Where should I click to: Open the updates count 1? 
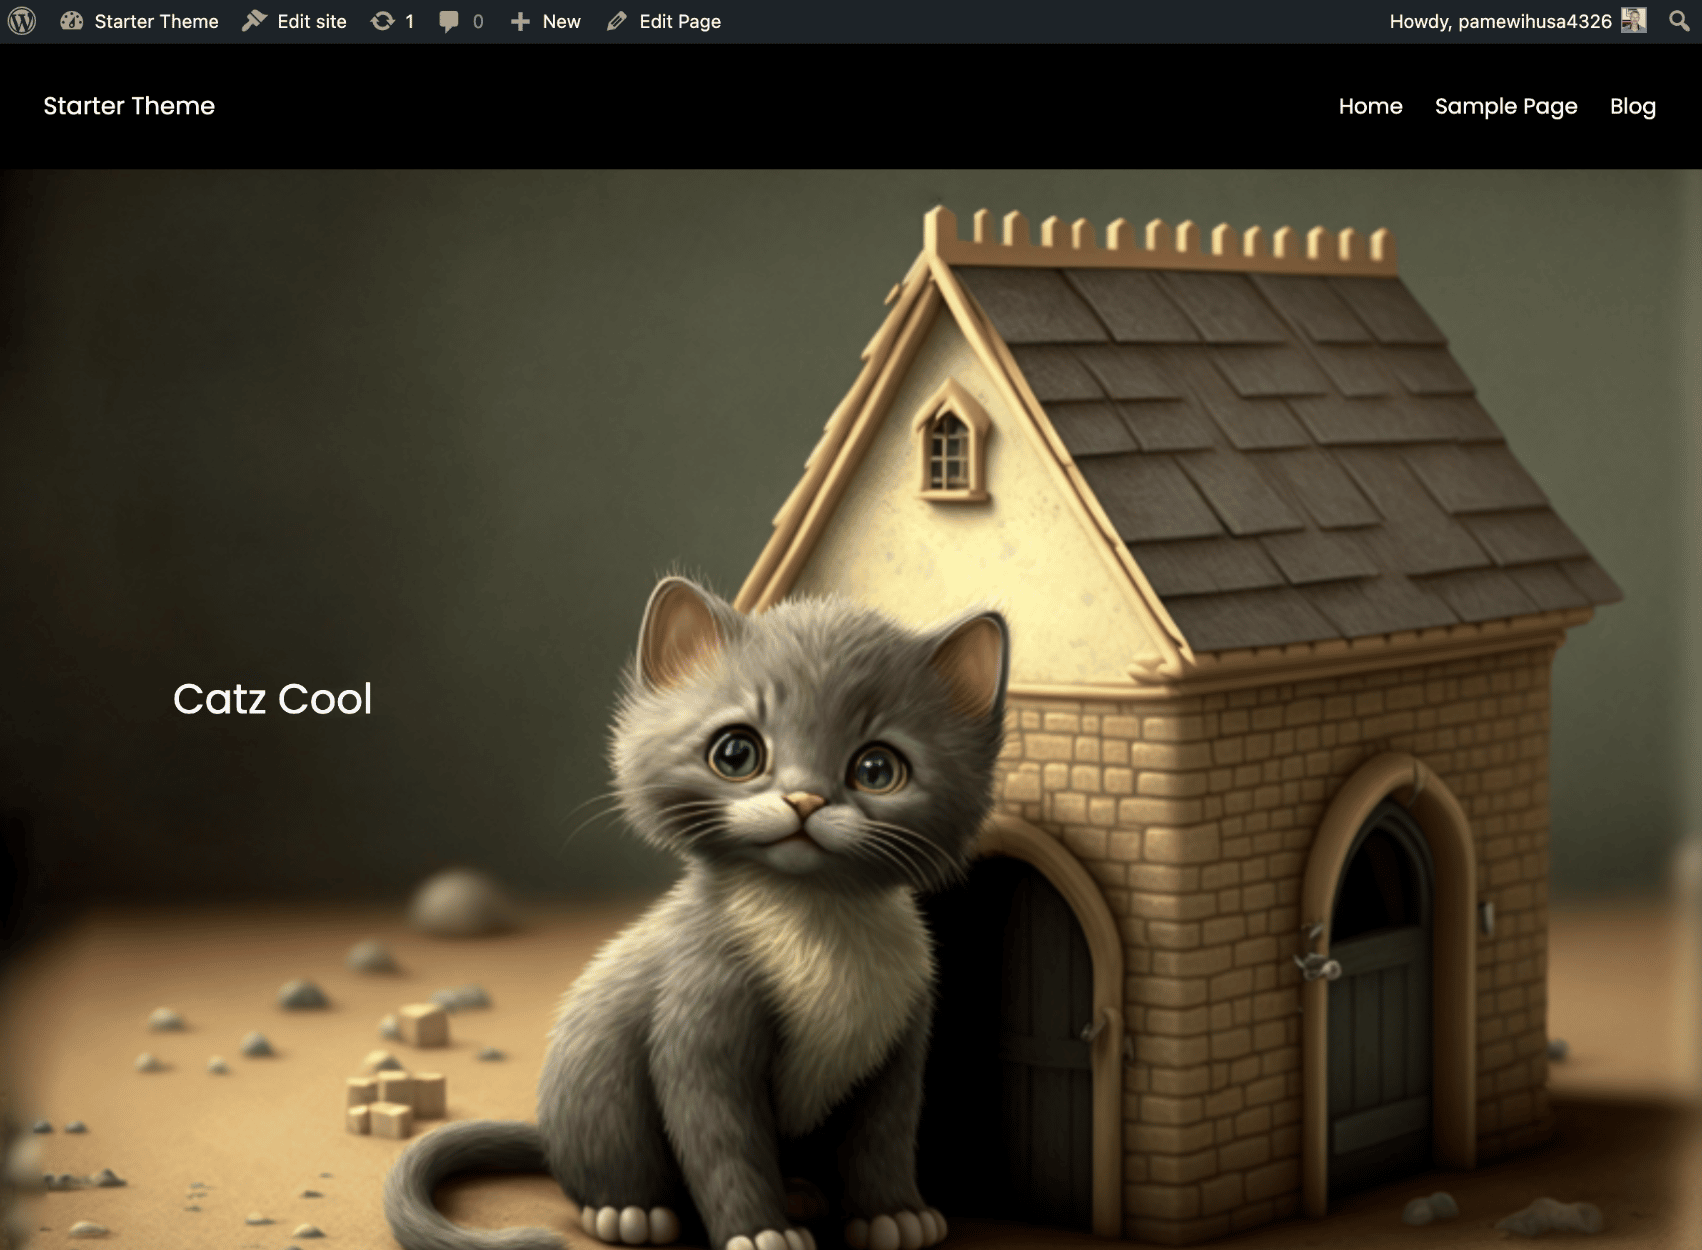409,21
